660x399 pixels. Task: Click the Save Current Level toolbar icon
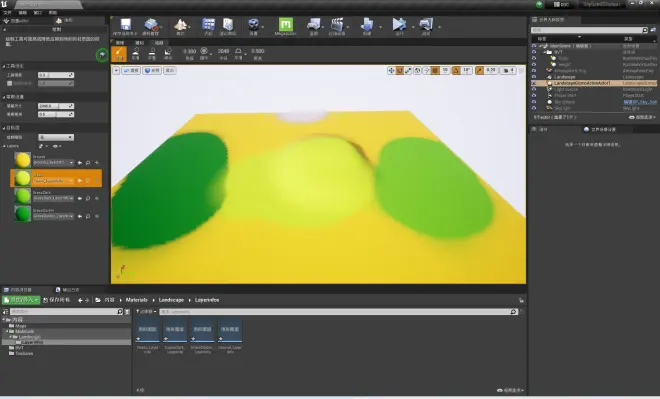(125, 24)
